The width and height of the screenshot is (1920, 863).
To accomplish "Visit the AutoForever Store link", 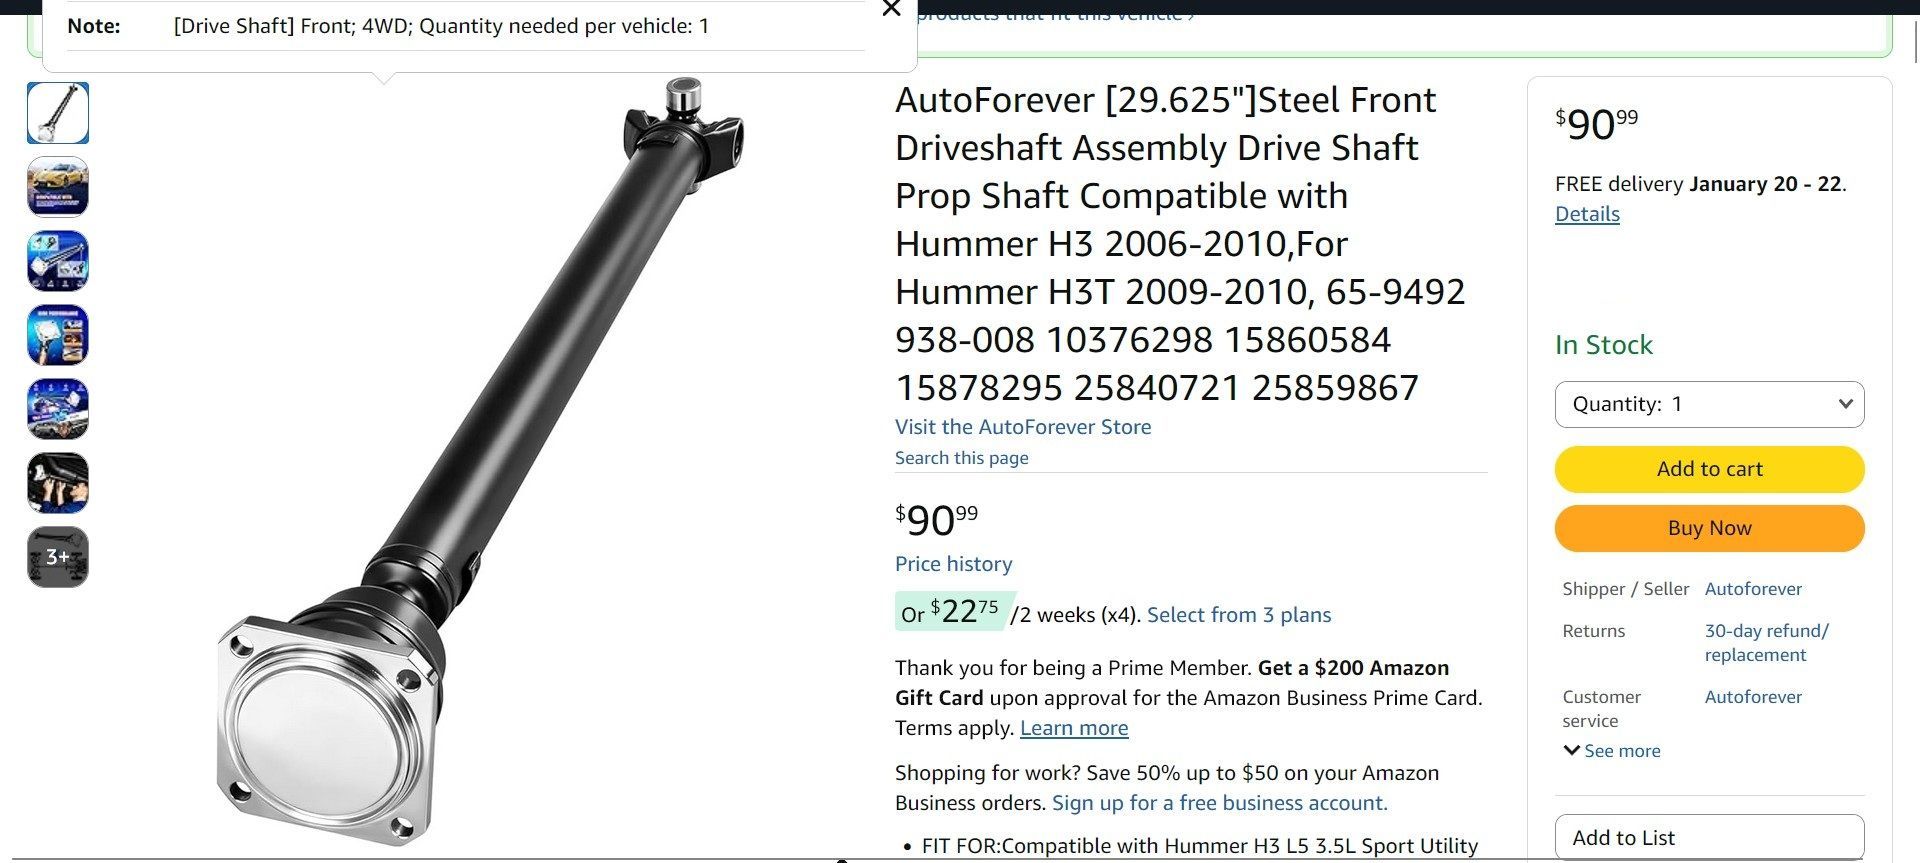I will [x=1023, y=427].
